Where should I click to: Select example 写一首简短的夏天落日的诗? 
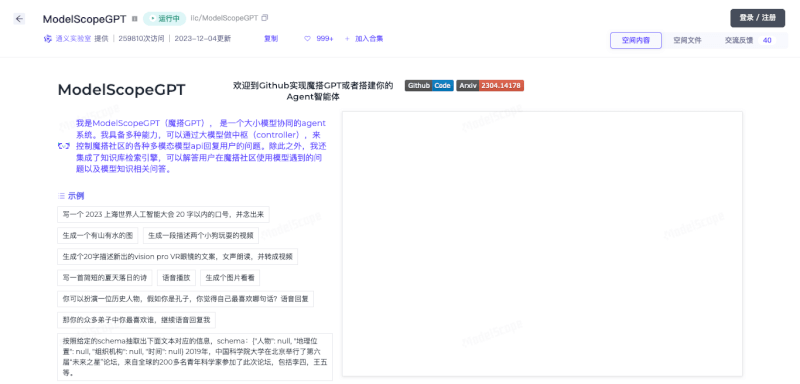point(105,278)
